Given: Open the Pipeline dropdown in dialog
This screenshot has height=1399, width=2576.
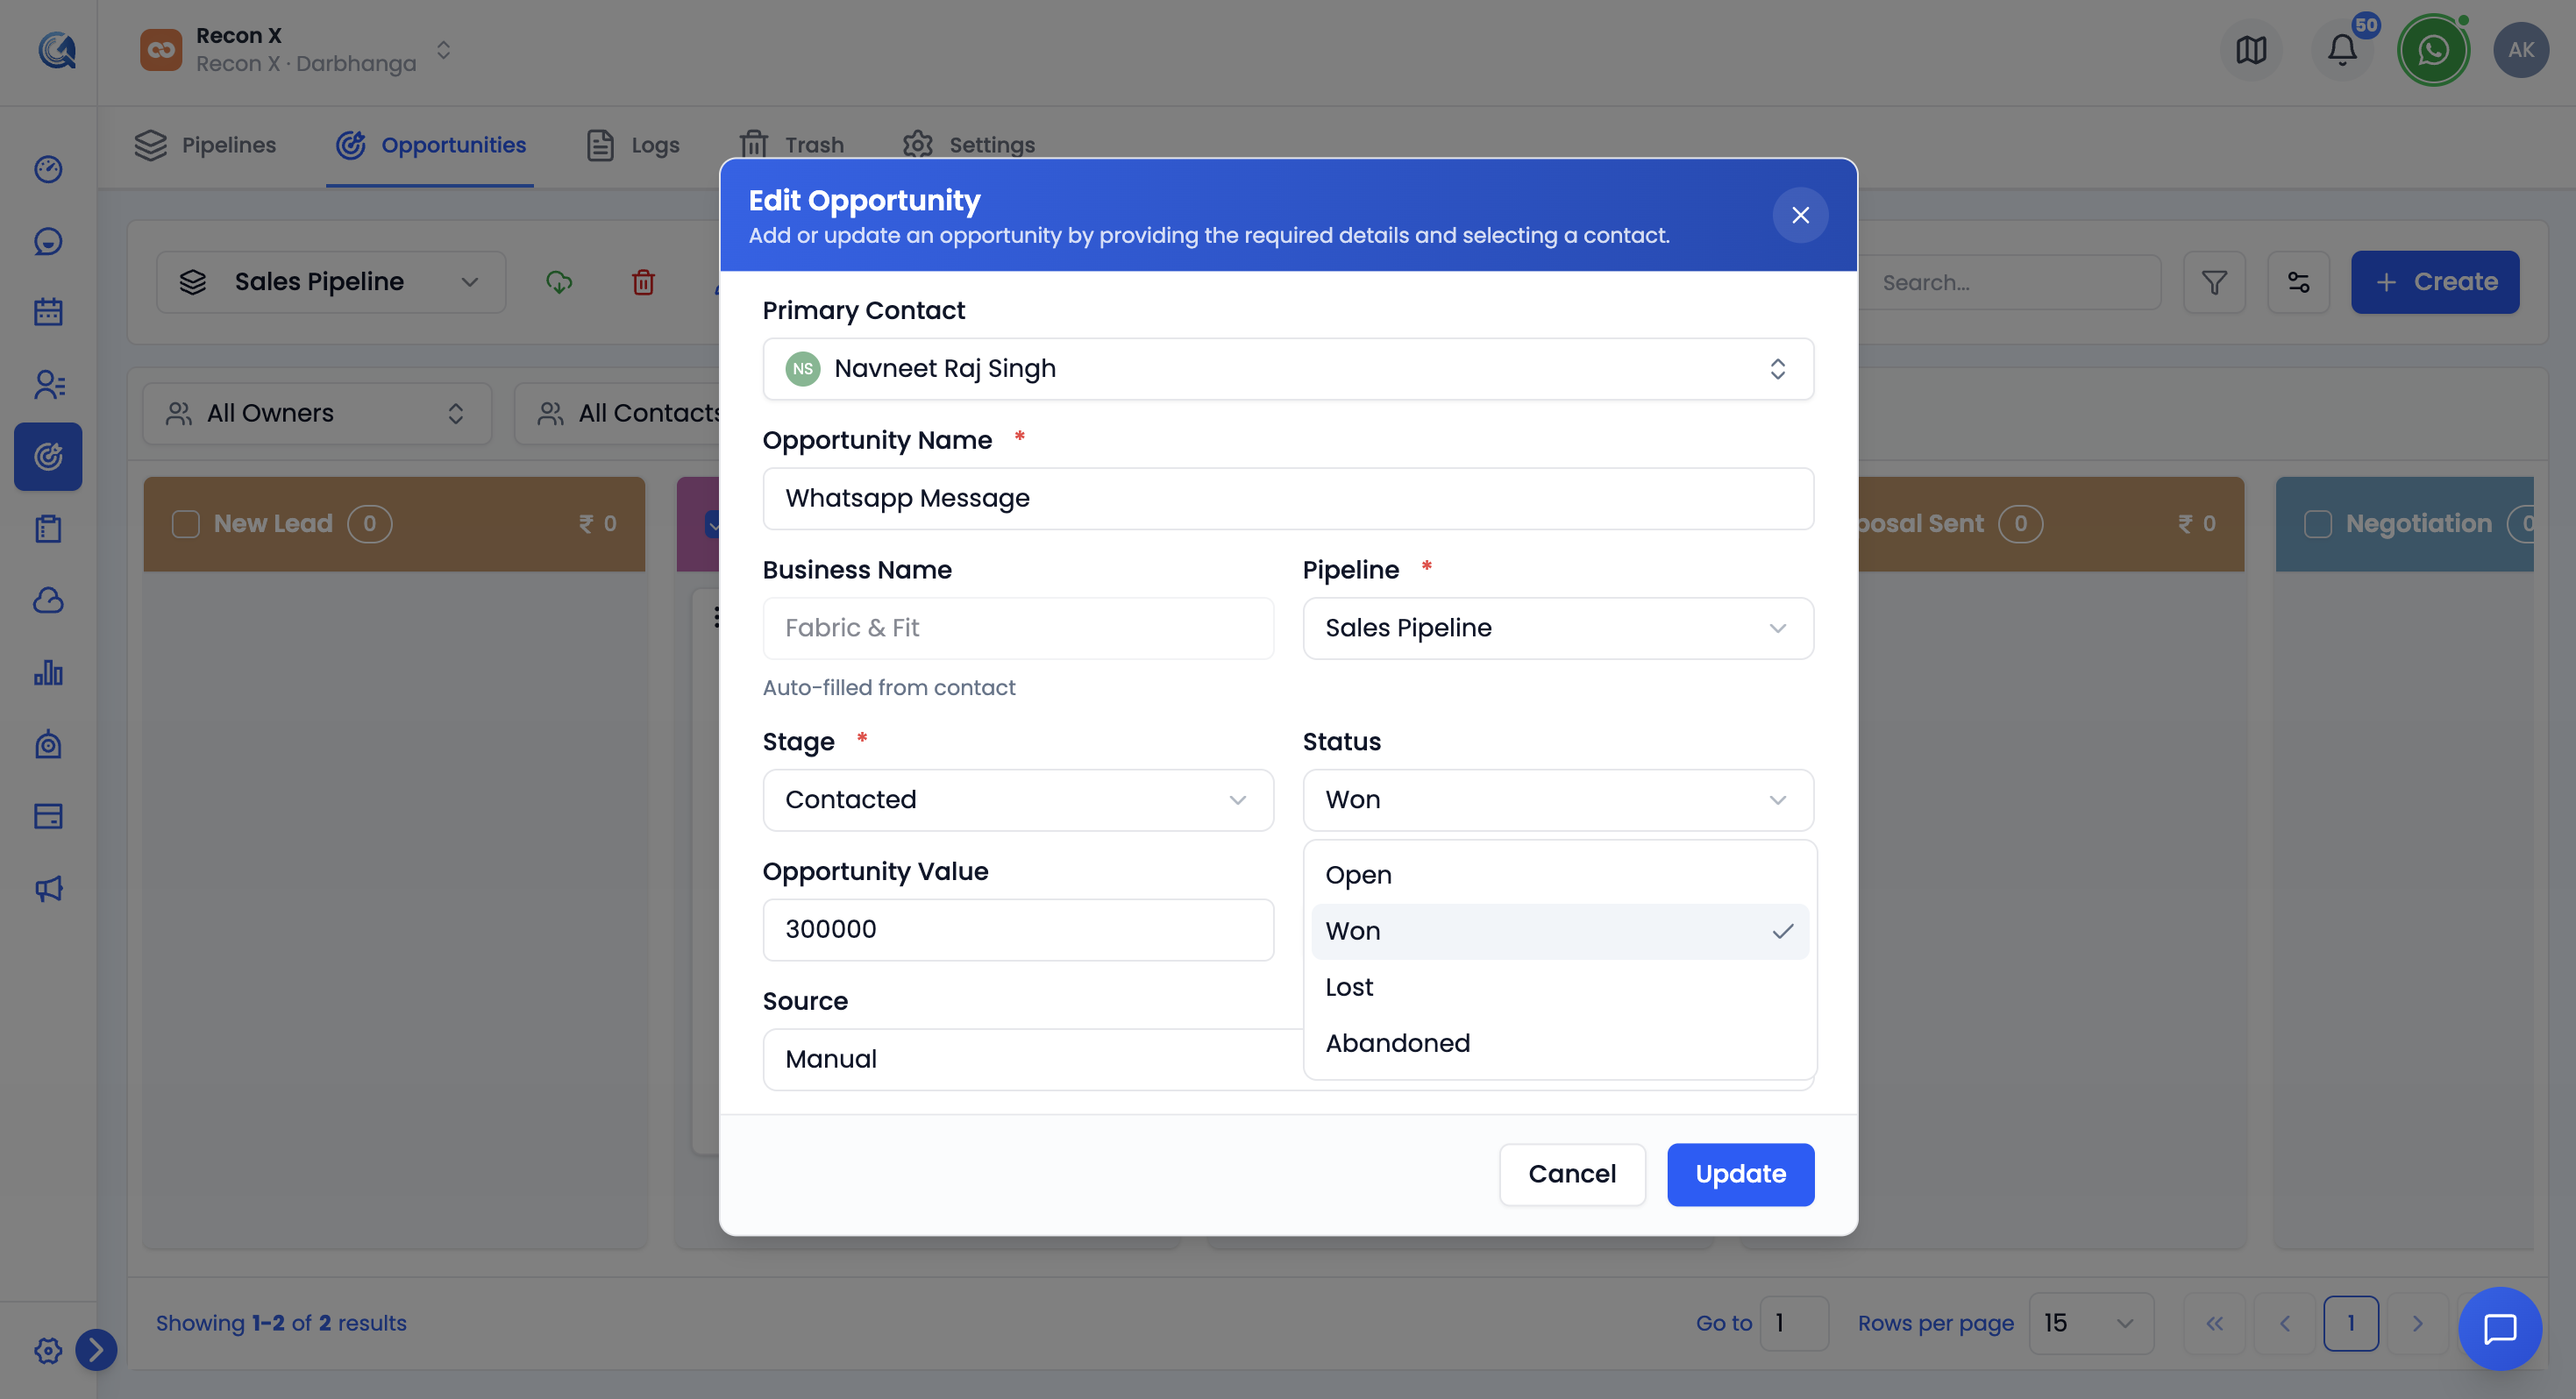Looking at the screenshot, I should point(1558,628).
